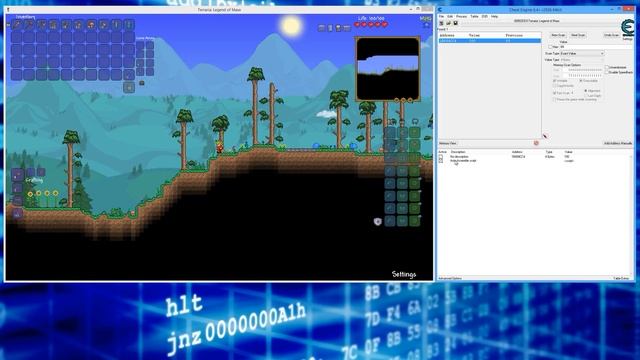Open the Edit menu in Cheat Engine

coord(450,16)
